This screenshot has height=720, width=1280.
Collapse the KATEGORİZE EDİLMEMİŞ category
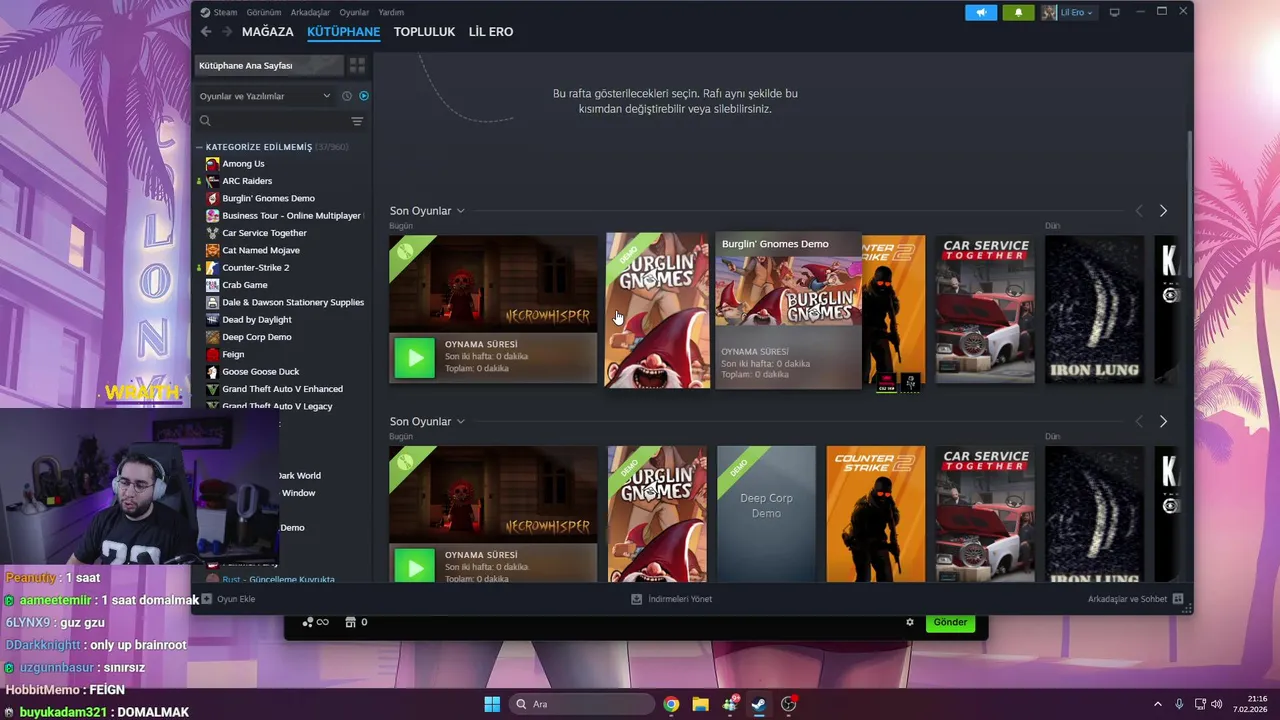(199, 147)
